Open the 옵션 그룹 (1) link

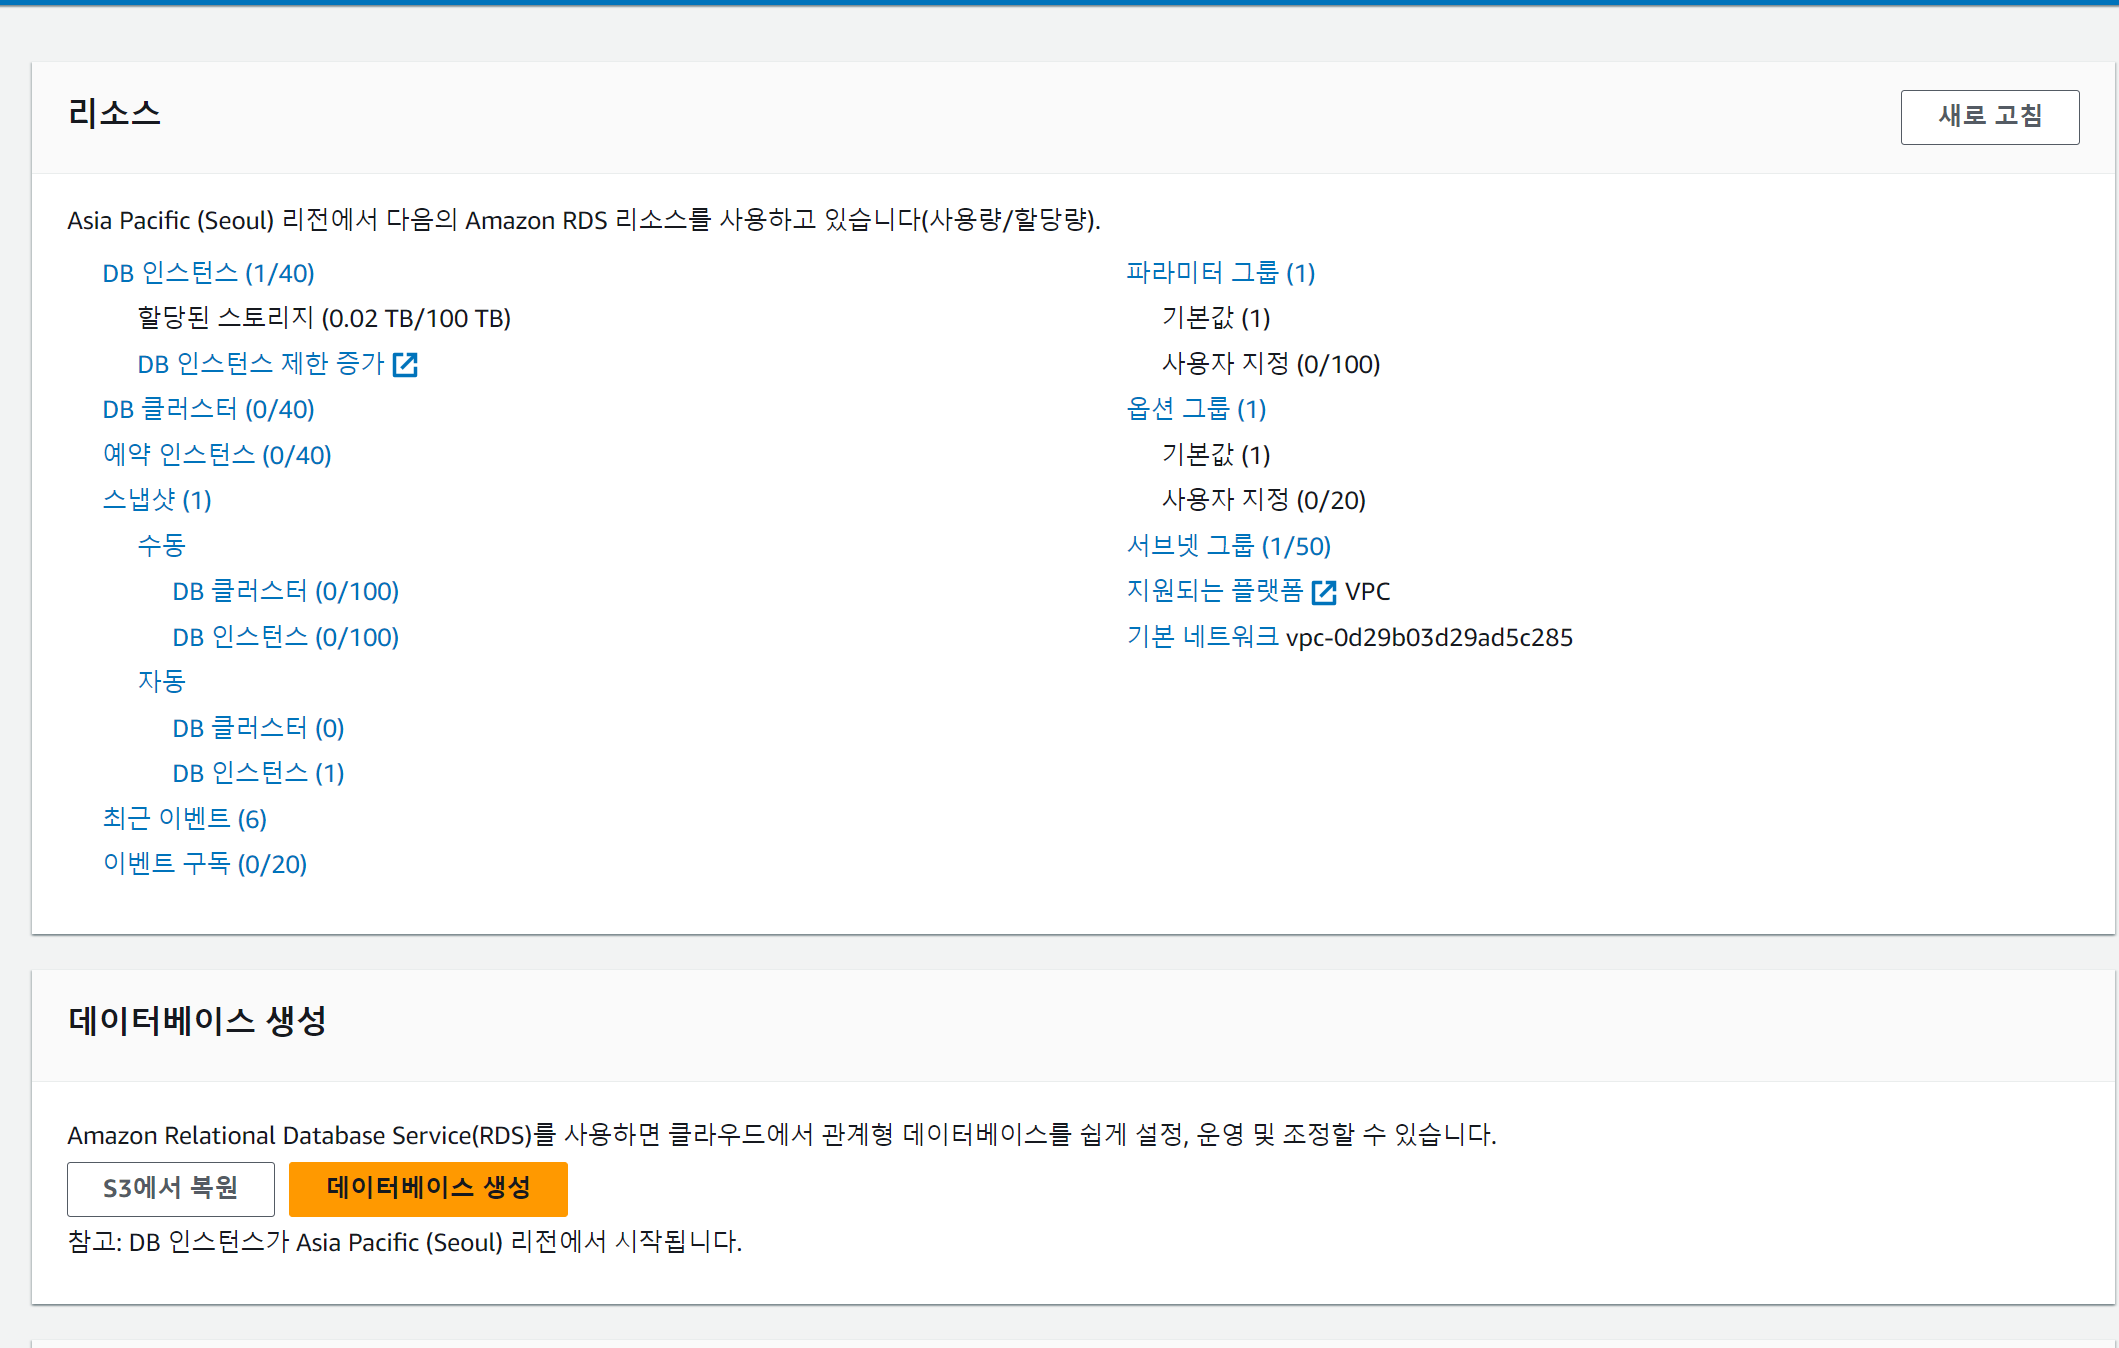[1196, 409]
